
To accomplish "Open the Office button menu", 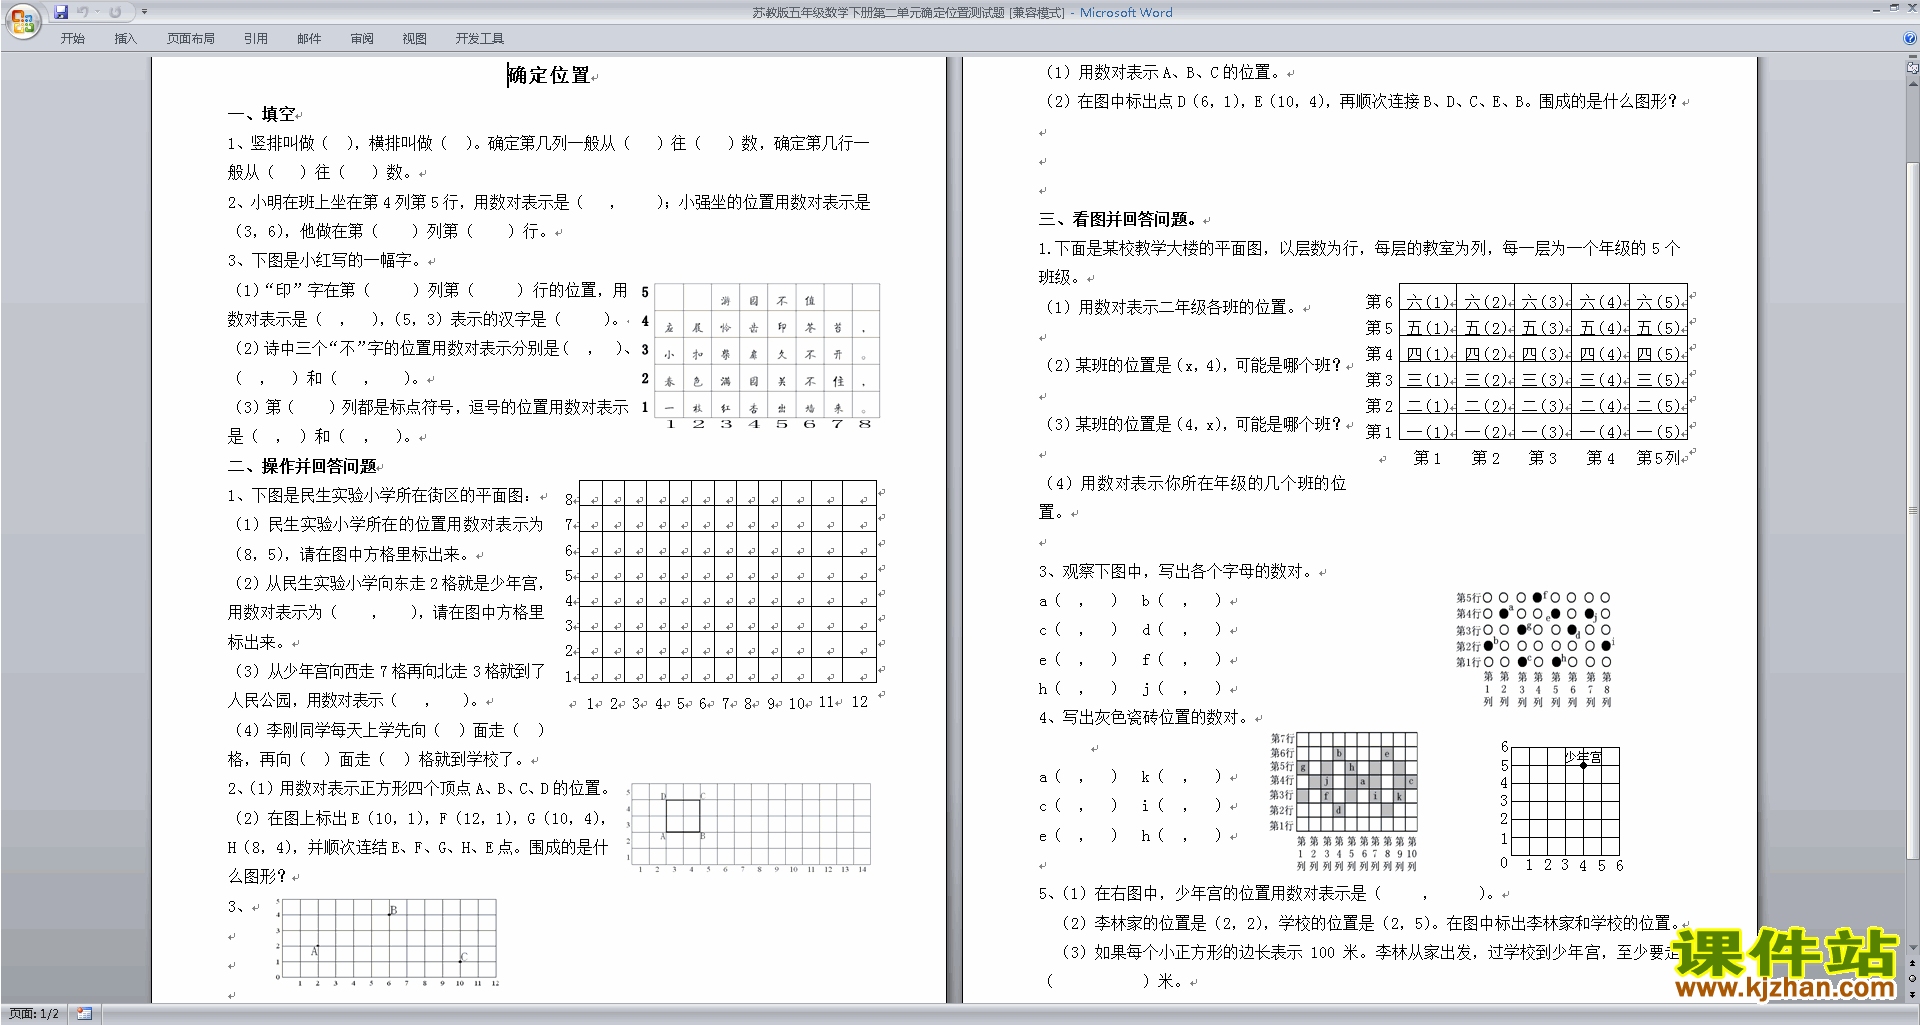I will pos(22,20).
